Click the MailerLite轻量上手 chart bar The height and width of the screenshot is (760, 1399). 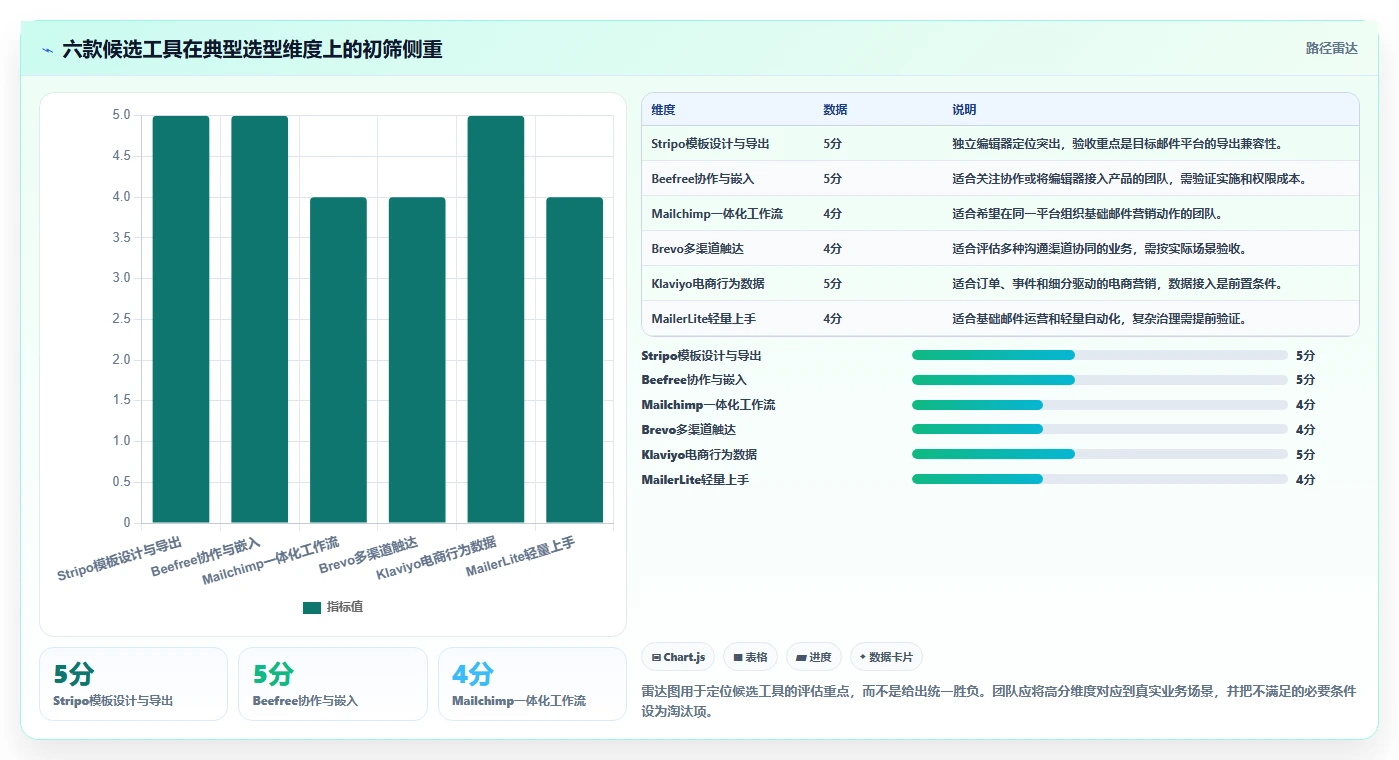(x=575, y=360)
